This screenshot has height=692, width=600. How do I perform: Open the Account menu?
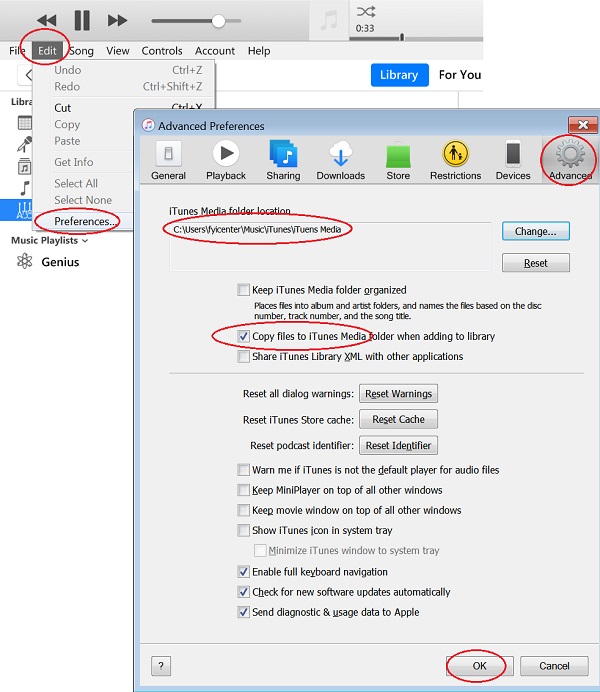pyautogui.click(x=215, y=51)
